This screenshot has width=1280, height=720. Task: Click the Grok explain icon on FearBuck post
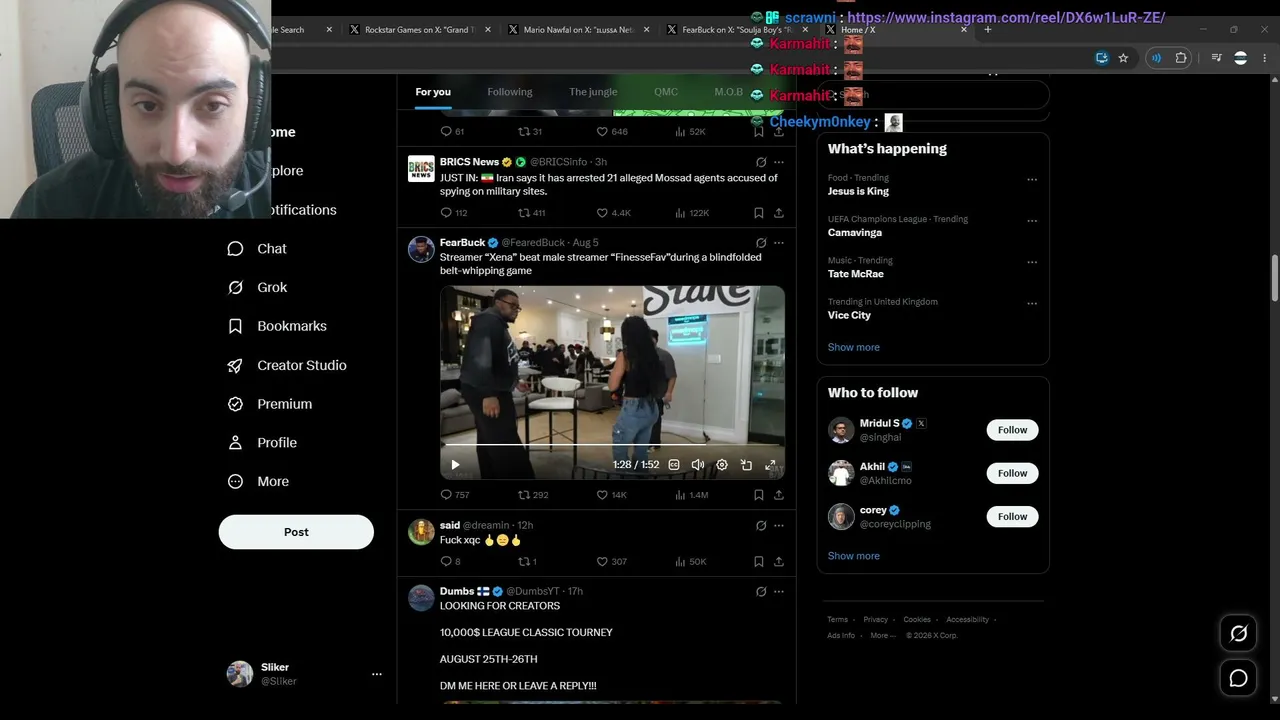click(761, 243)
